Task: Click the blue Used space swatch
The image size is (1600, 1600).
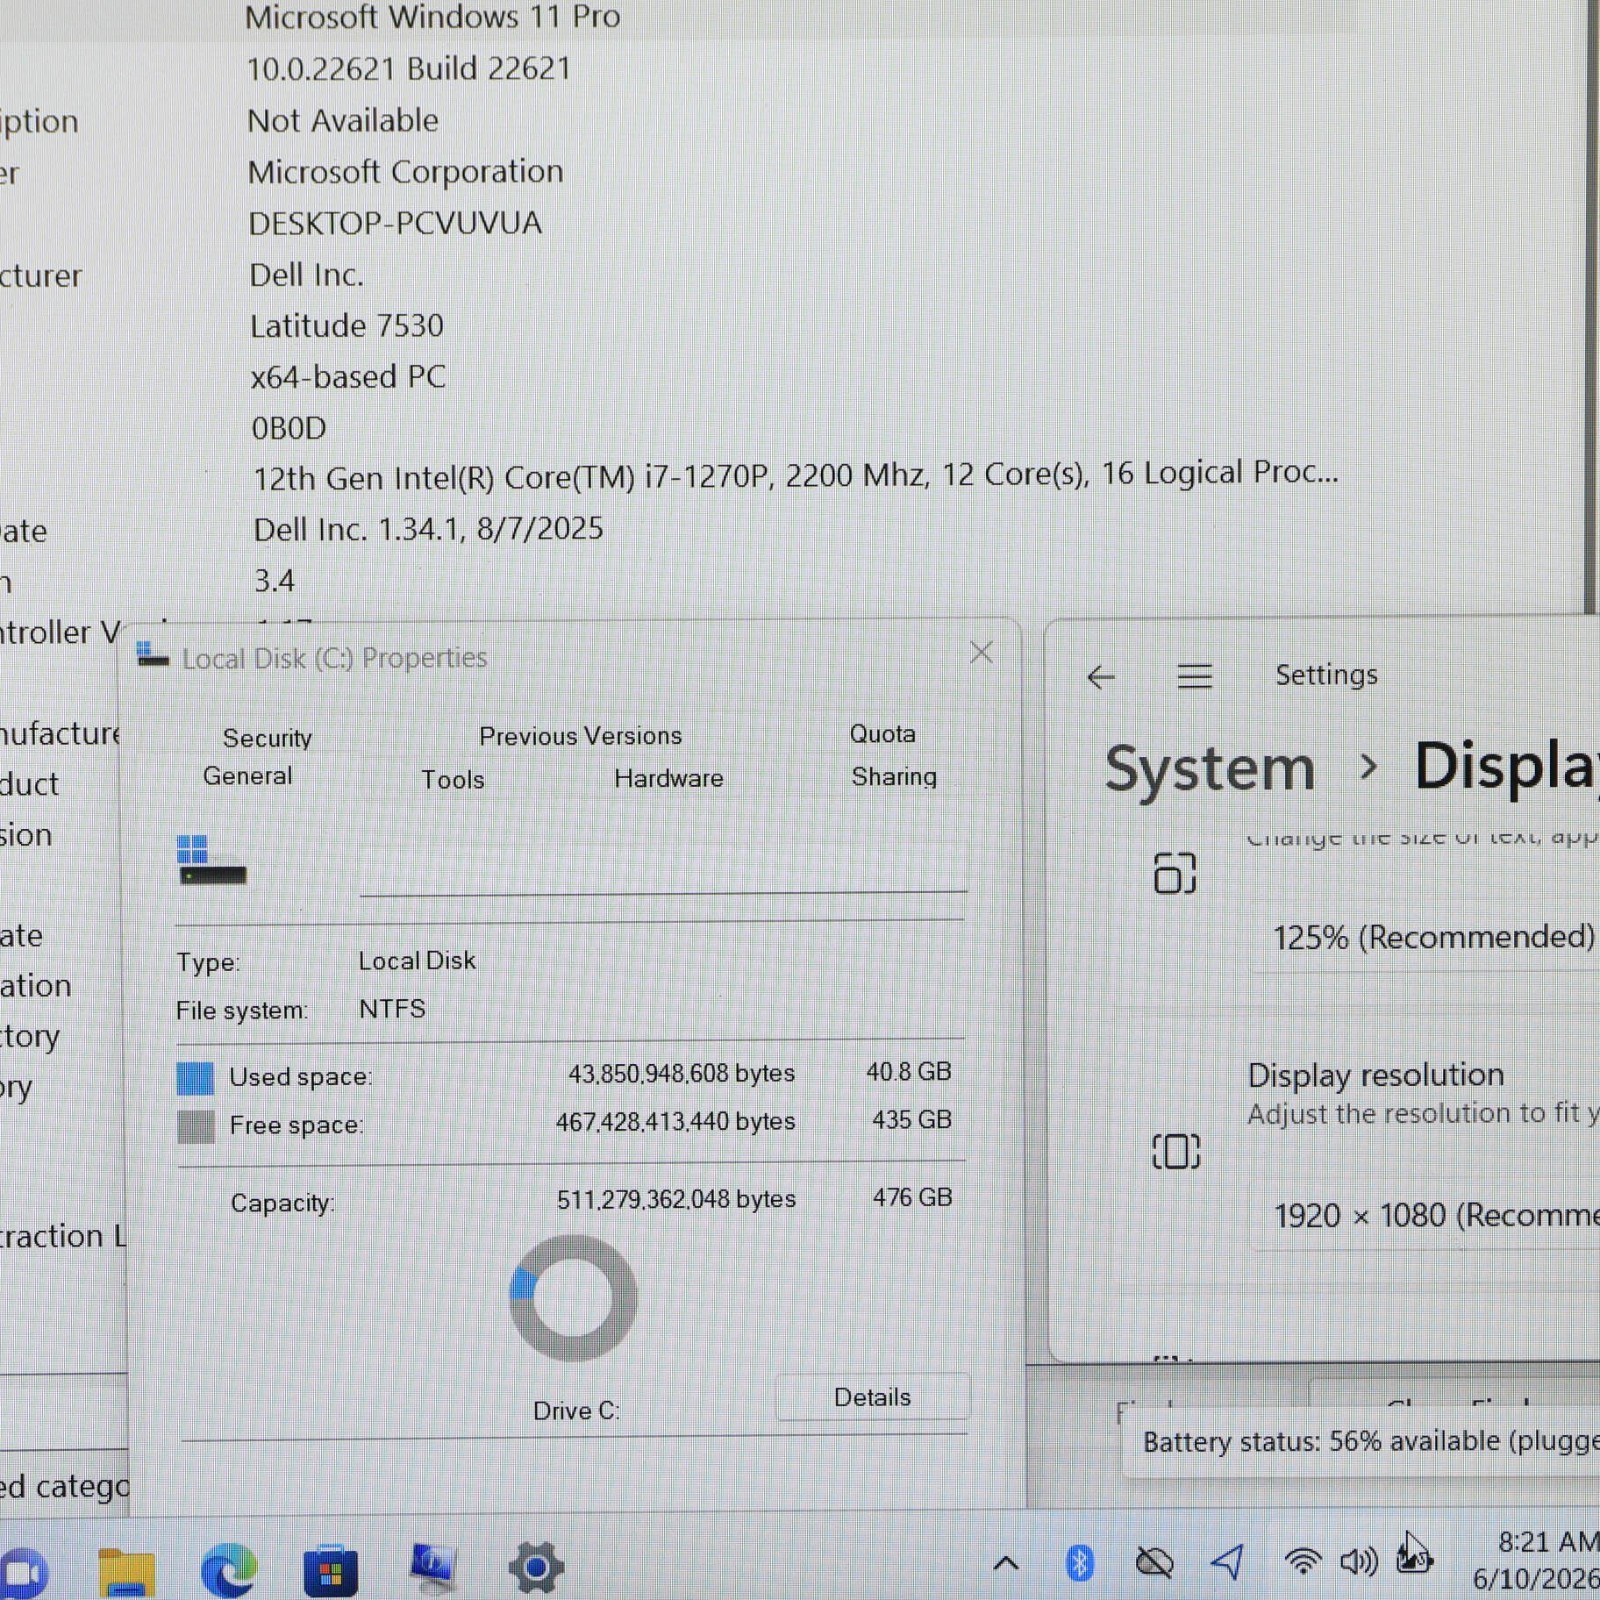Action: pos(195,1078)
